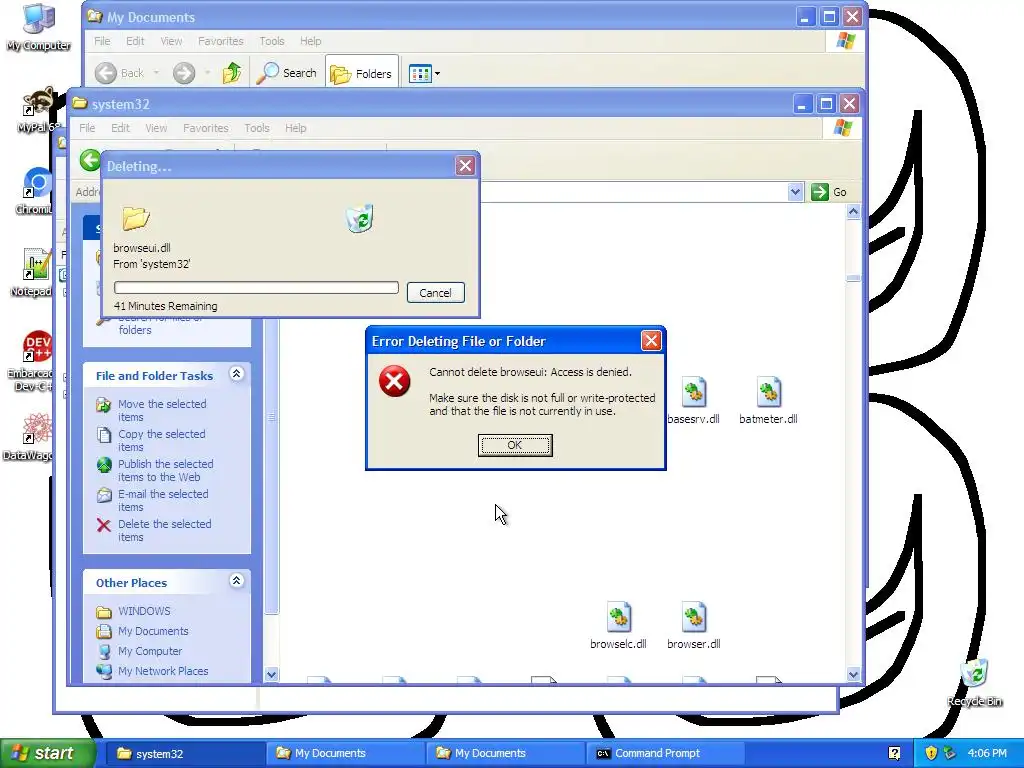The width and height of the screenshot is (1024, 768).
Task: Click Back button in My Documents toolbar
Action: pos(119,73)
